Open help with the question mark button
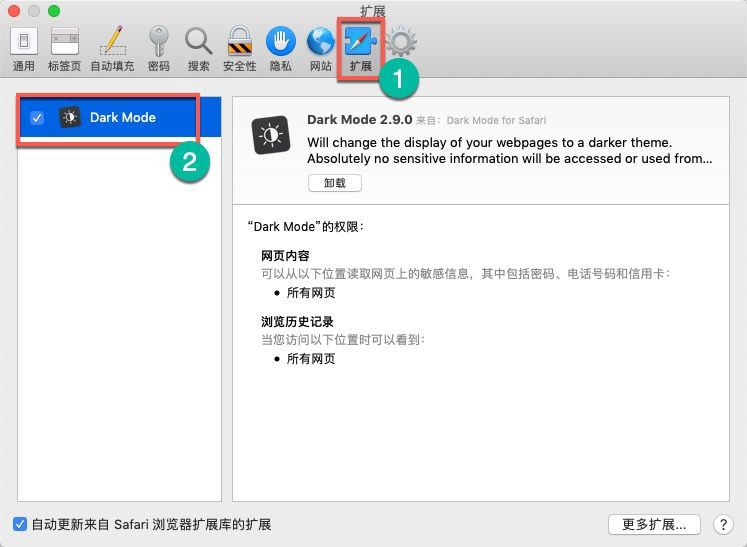Screen dimensions: 747x547 [x=723, y=525]
